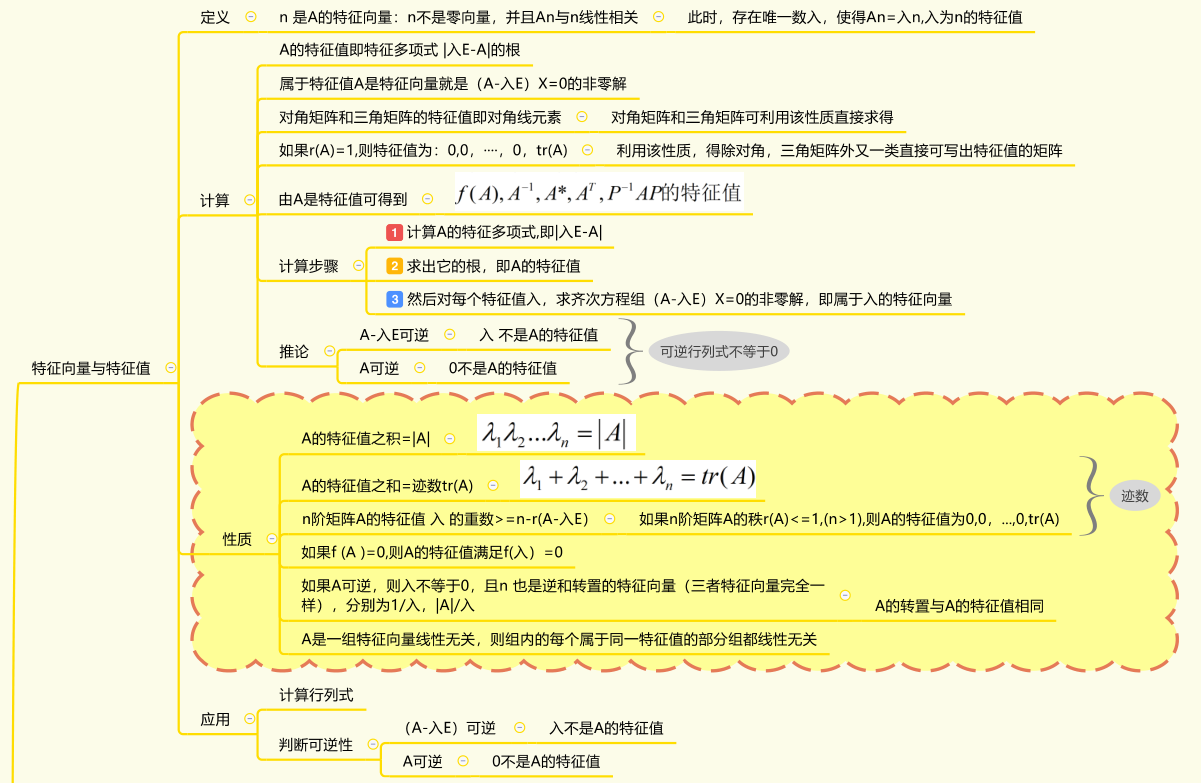Select the 推论 subtopic
Screen dimensions: 1201x783
tap(294, 352)
